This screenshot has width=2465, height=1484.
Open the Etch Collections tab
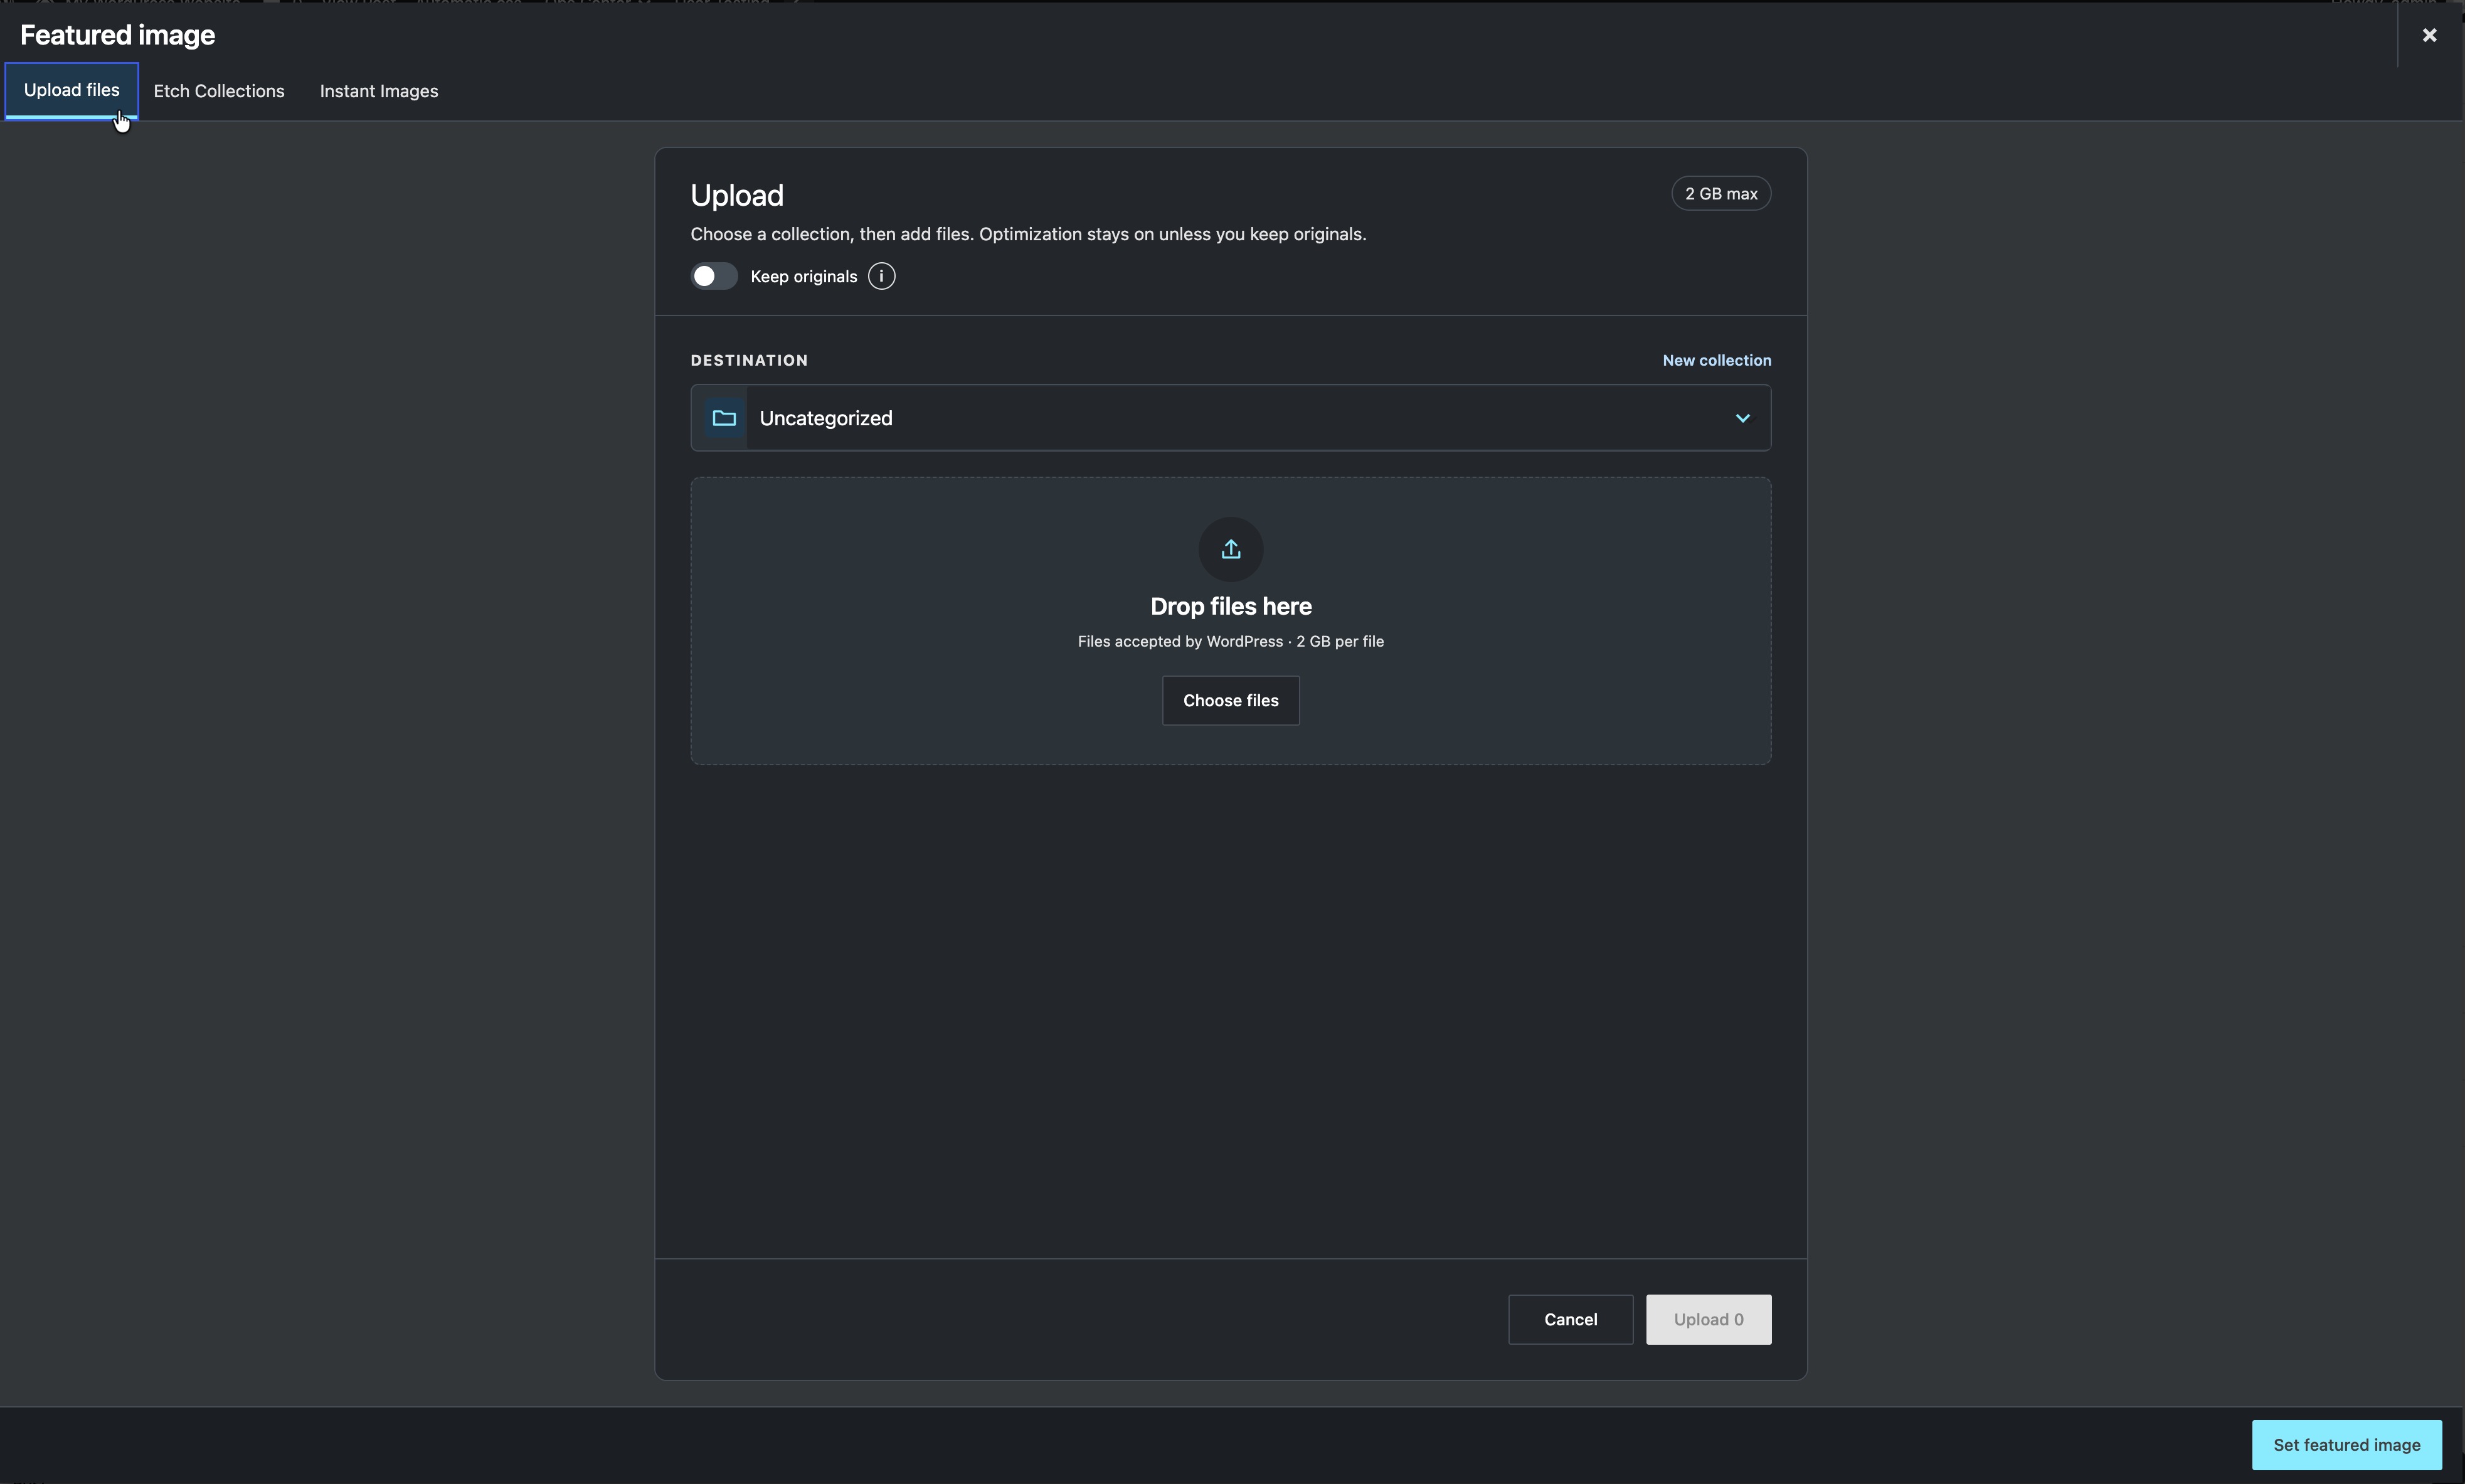219,91
